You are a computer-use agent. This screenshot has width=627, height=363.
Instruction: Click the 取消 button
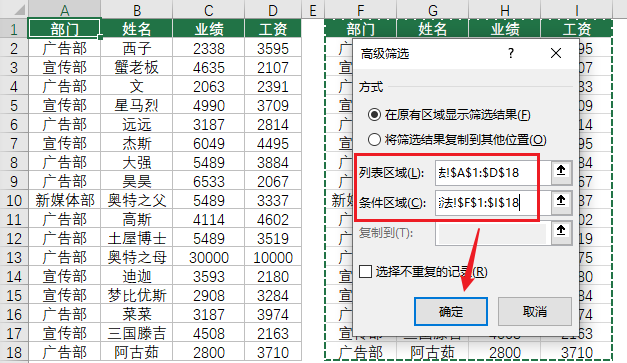coord(535,311)
